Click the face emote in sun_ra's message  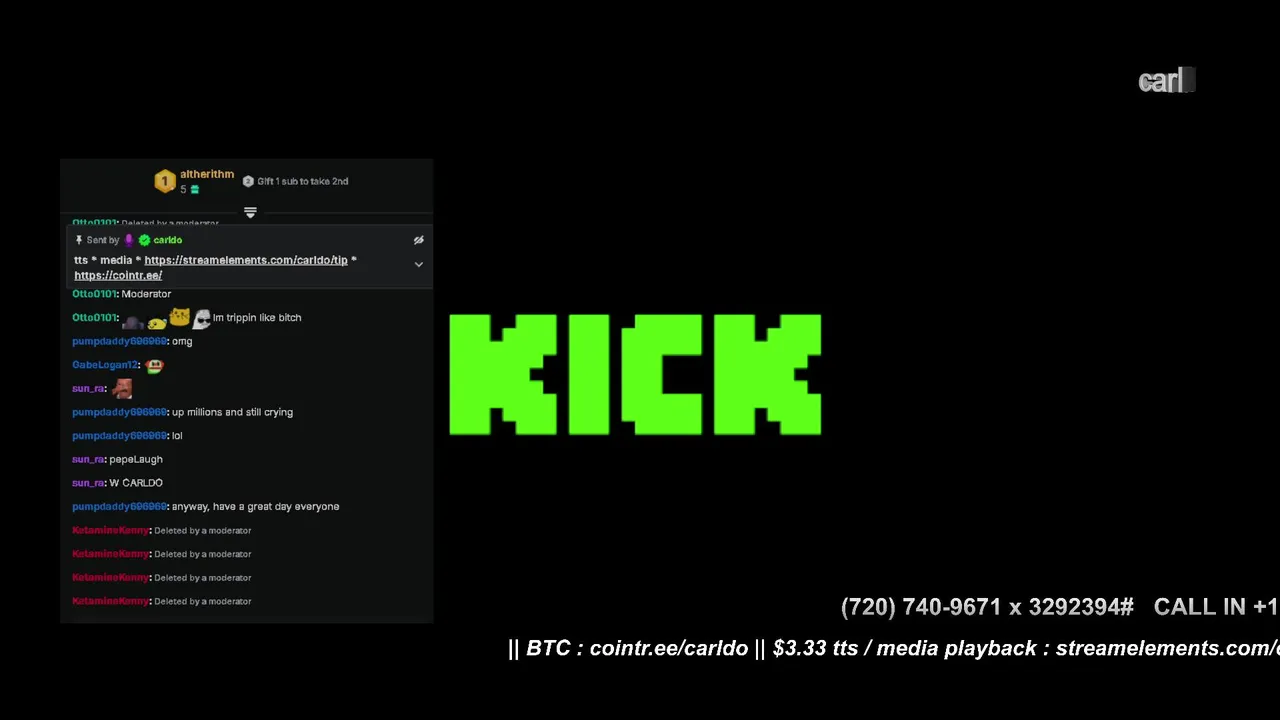(122, 388)
